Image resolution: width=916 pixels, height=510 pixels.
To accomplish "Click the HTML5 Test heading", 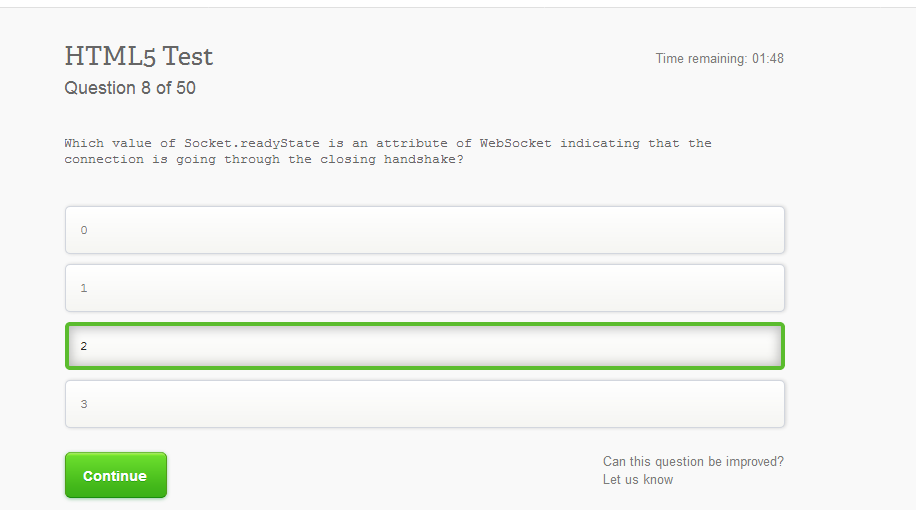I will pyautogui.click(x=139, y=56).
